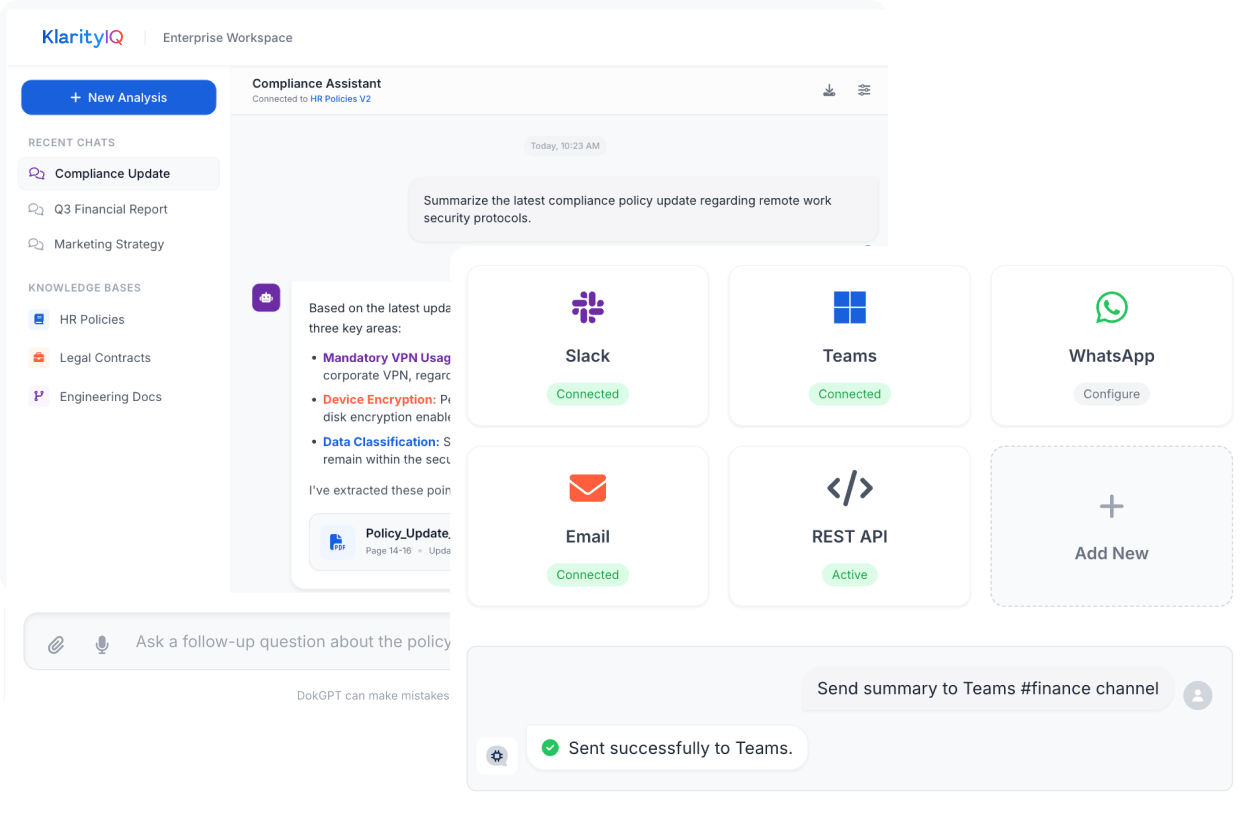1254x813 pixels.
Task: Click the KlarityIQ logo
Action: click(x=83, y=37)
